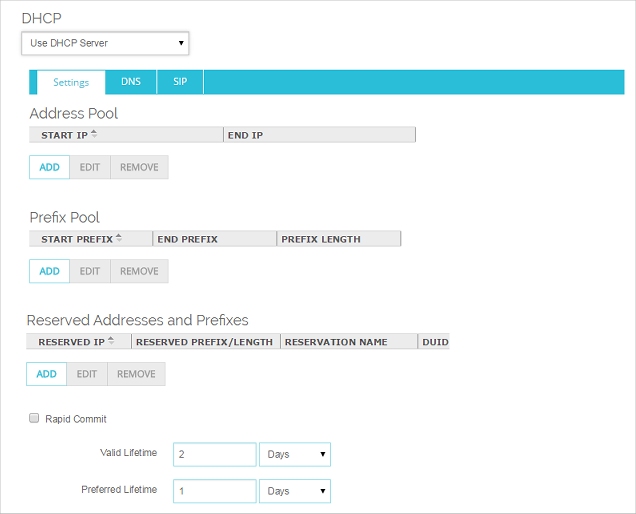Sort by the Start IP arrow icon
Image resolution: width=636 pixels, height=514 pixels.
(x=94, y=134)
